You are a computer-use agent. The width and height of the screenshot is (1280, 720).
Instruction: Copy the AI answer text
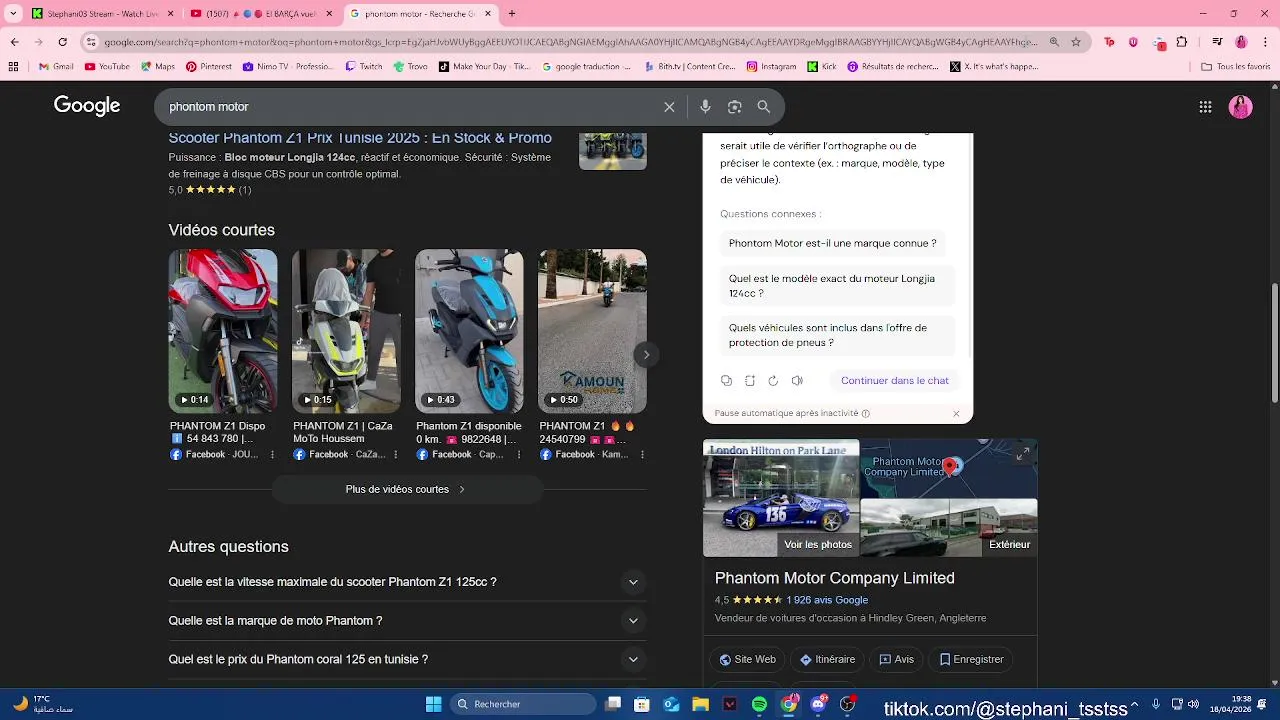click(726, 381)
